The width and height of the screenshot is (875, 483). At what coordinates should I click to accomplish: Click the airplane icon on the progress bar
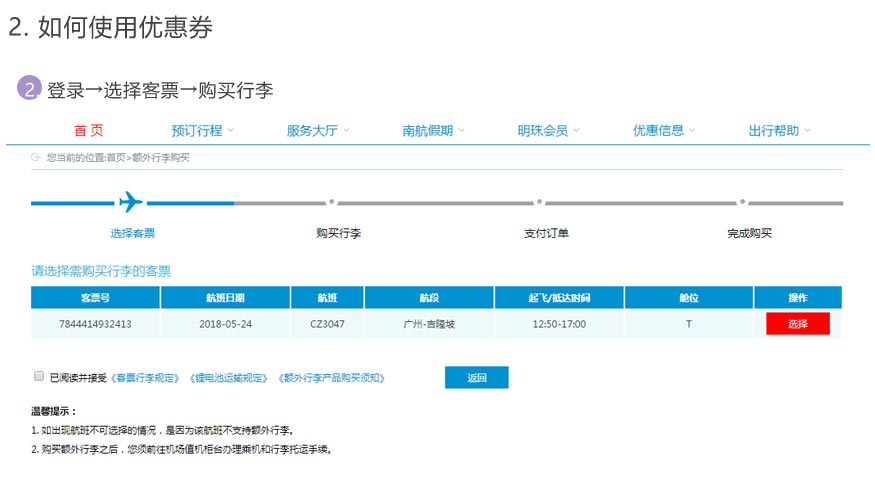coord(130,202)
